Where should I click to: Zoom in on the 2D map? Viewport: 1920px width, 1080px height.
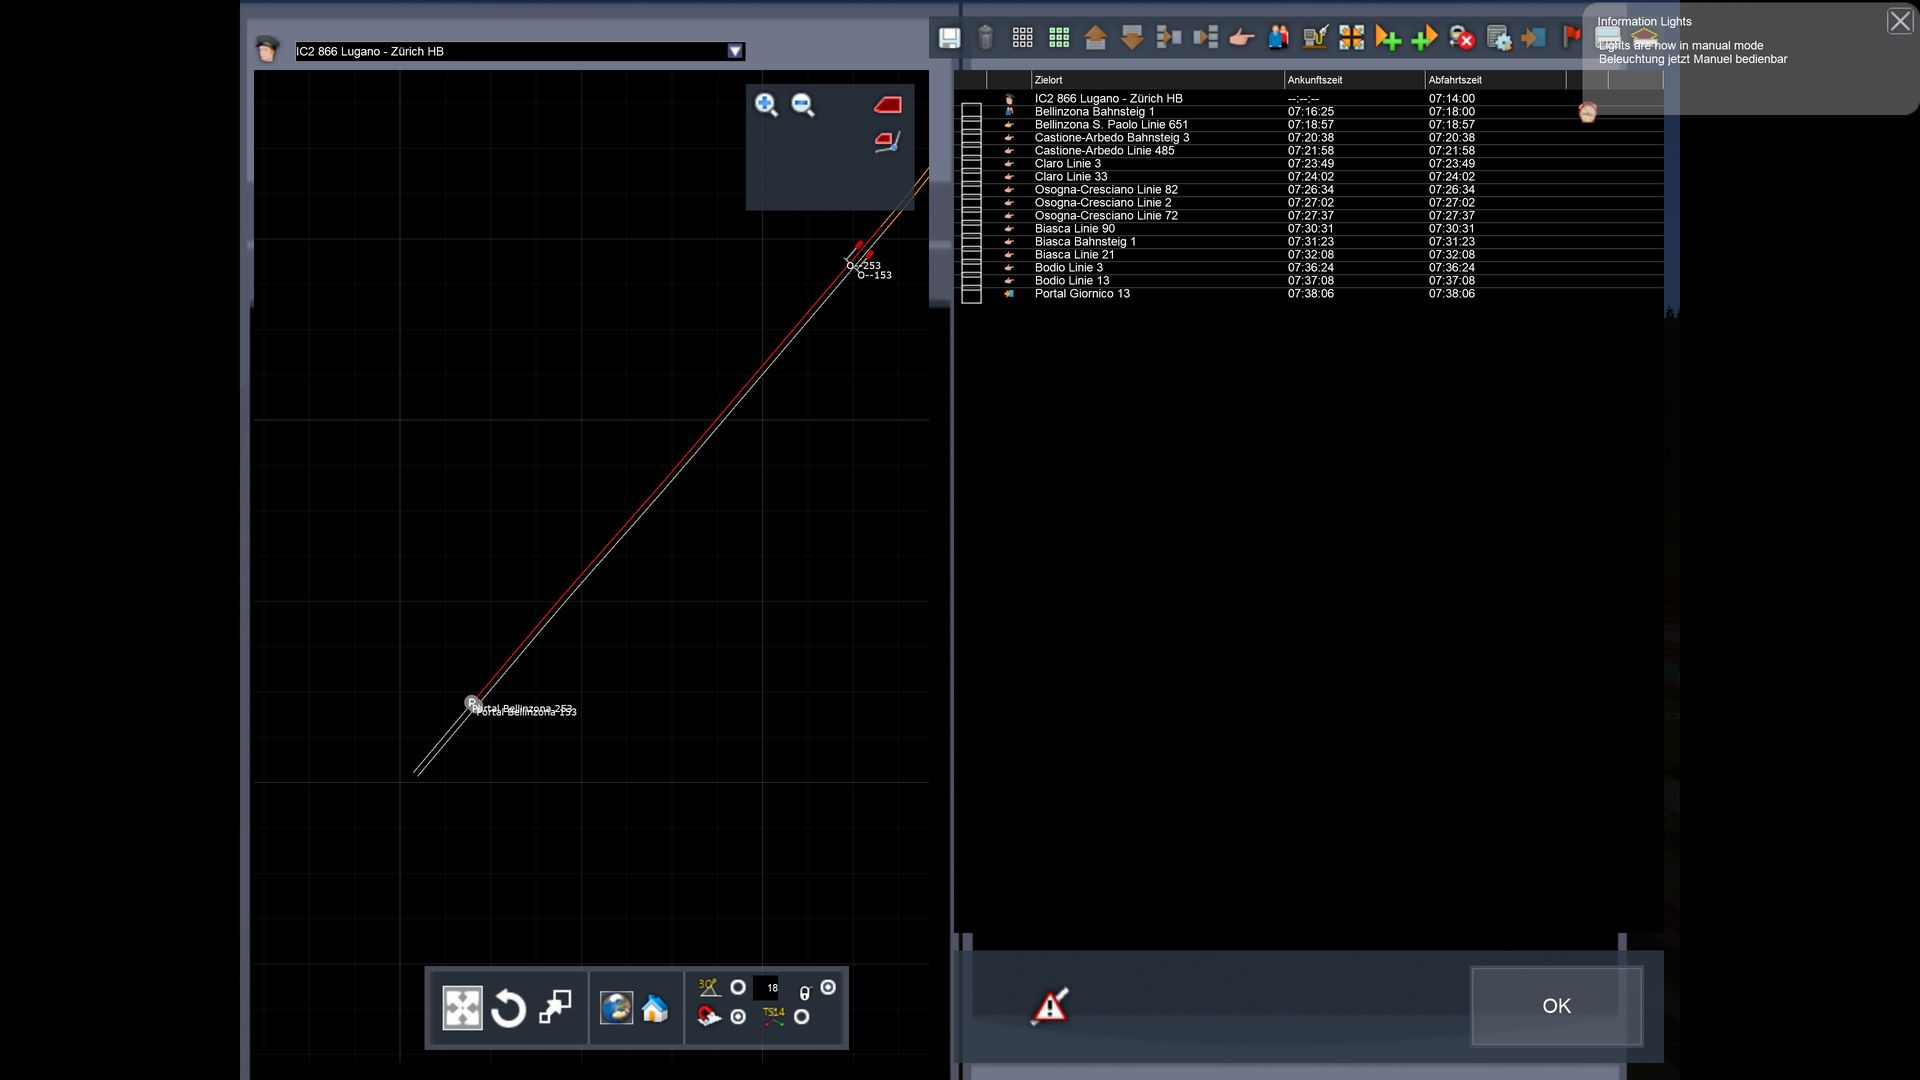(766, 105)
